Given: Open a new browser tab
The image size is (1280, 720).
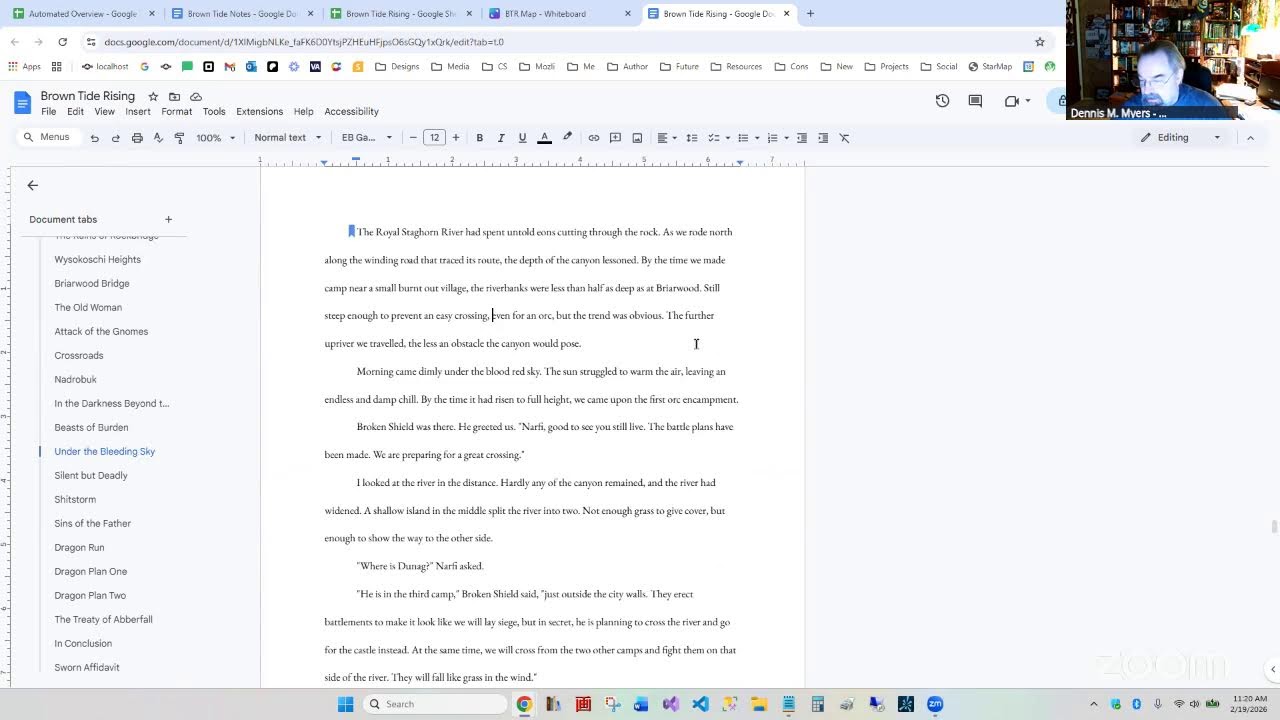Looking at the screenshot, I should pyautogui.click(x=810, y=14).
